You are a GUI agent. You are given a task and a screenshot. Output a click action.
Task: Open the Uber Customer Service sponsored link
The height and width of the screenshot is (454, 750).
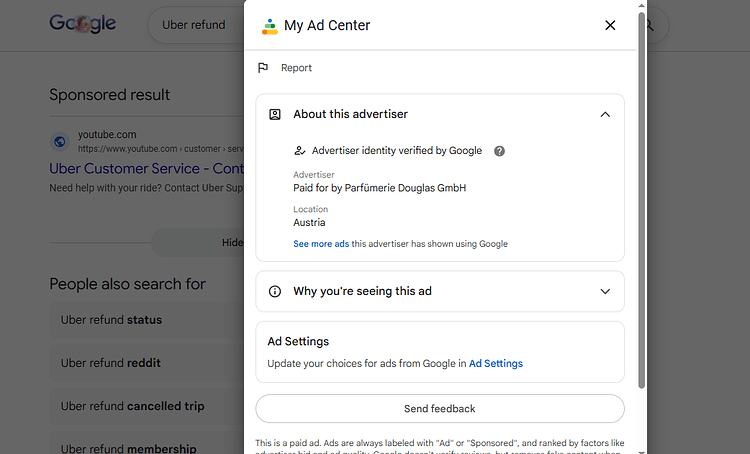click(146, 169)
